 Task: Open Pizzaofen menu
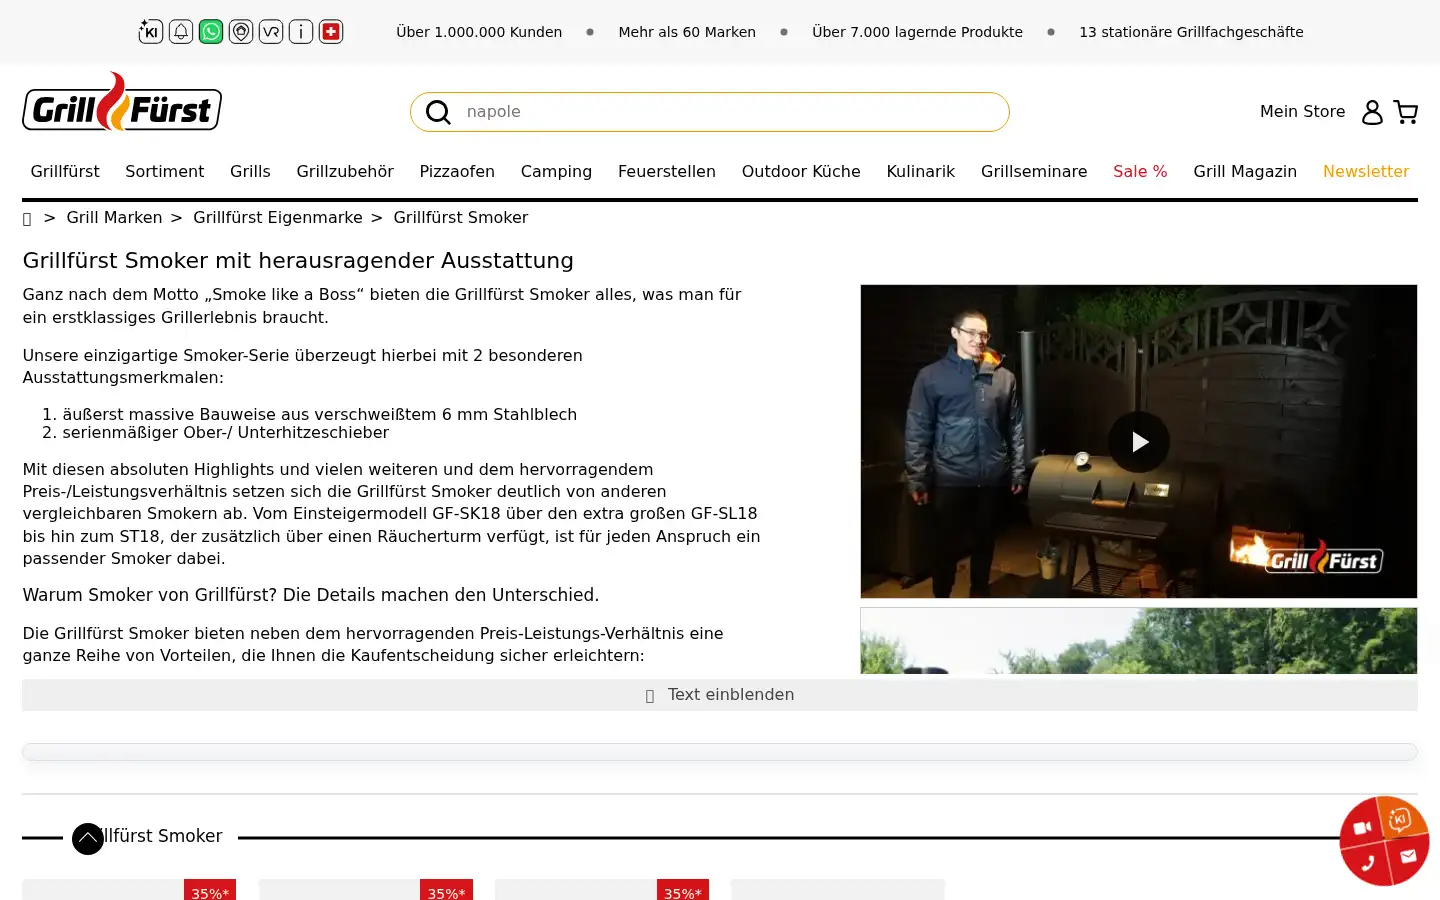pos(457,172)
